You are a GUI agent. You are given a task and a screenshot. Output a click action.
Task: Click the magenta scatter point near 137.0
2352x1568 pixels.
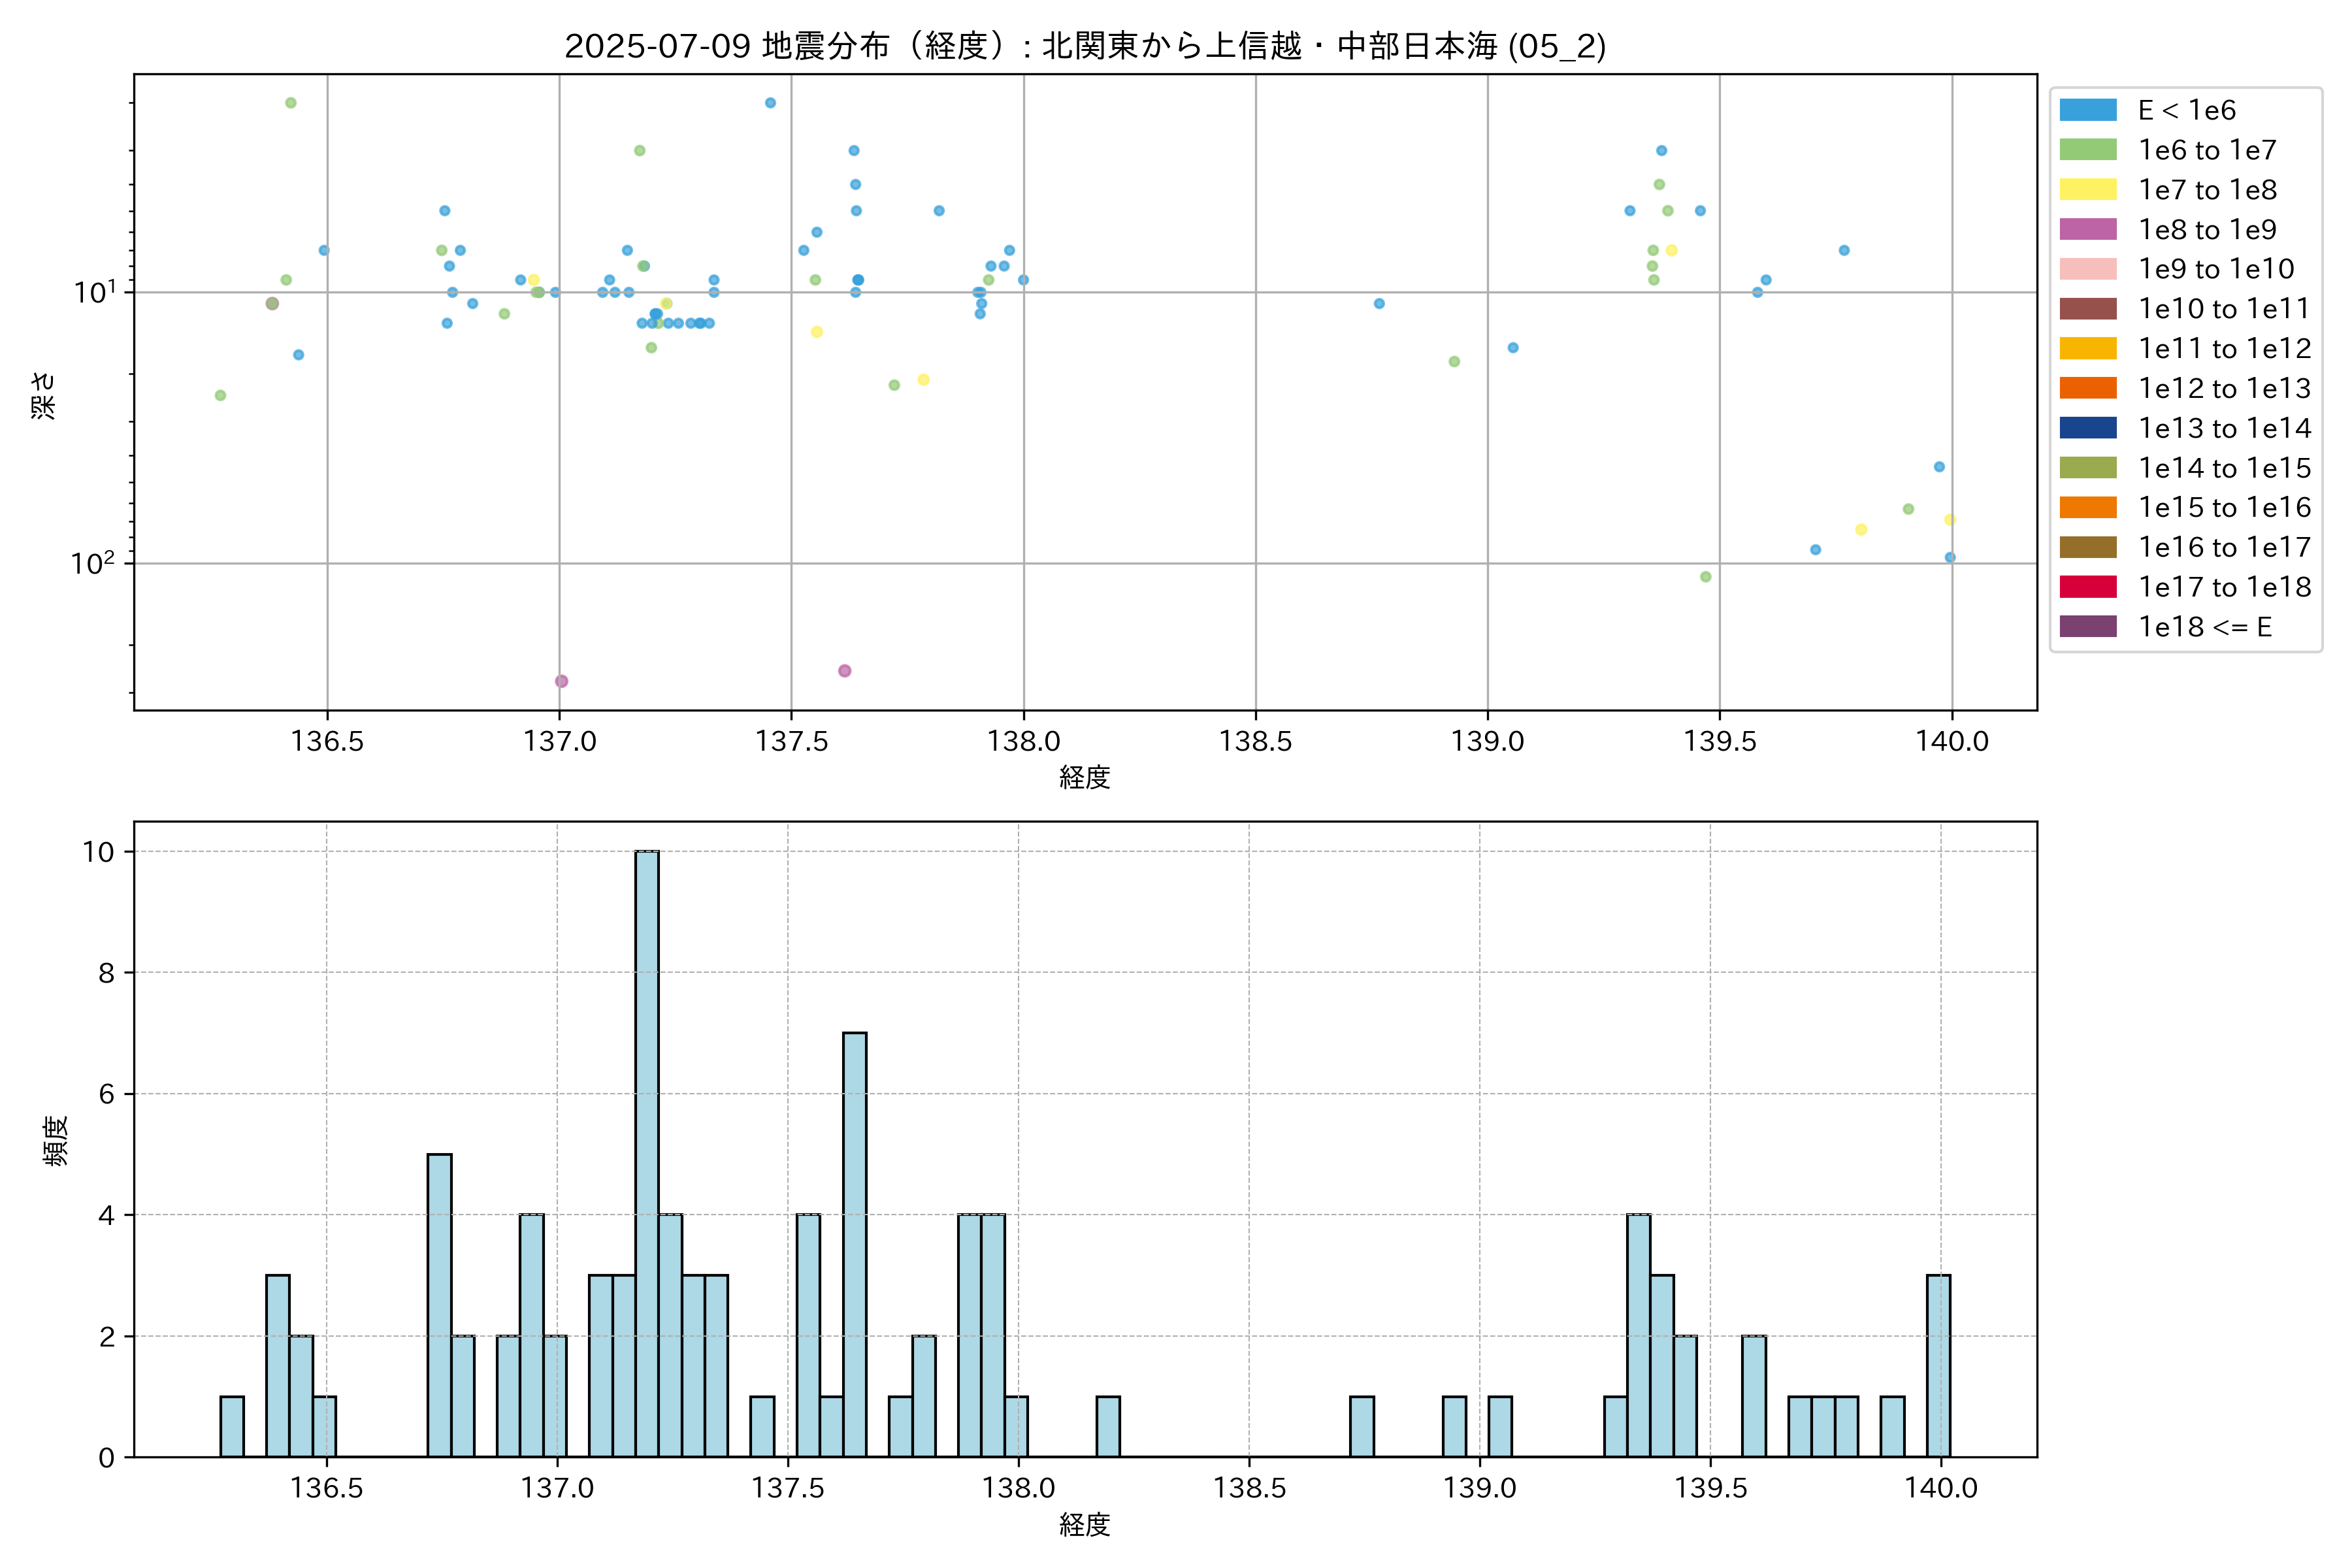561,681
